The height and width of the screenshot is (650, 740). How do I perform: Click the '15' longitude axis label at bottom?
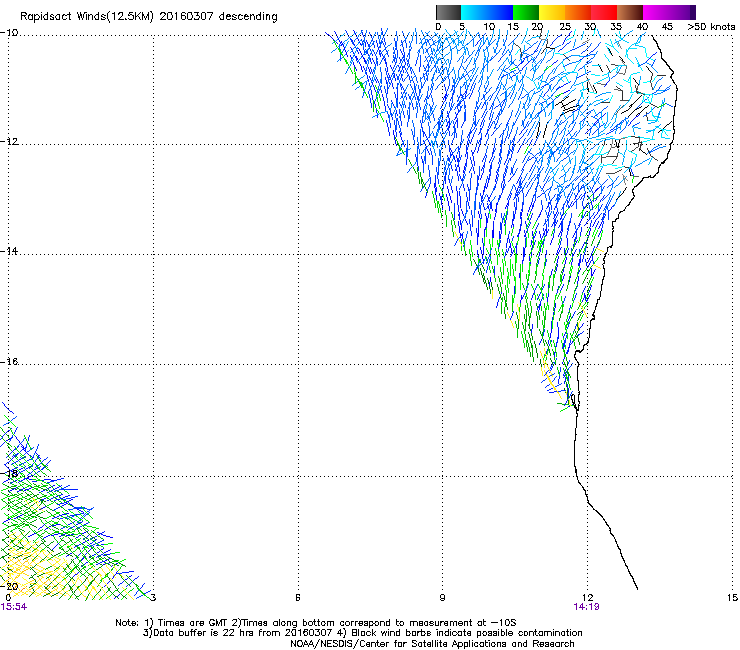click(x=732, y=598)
